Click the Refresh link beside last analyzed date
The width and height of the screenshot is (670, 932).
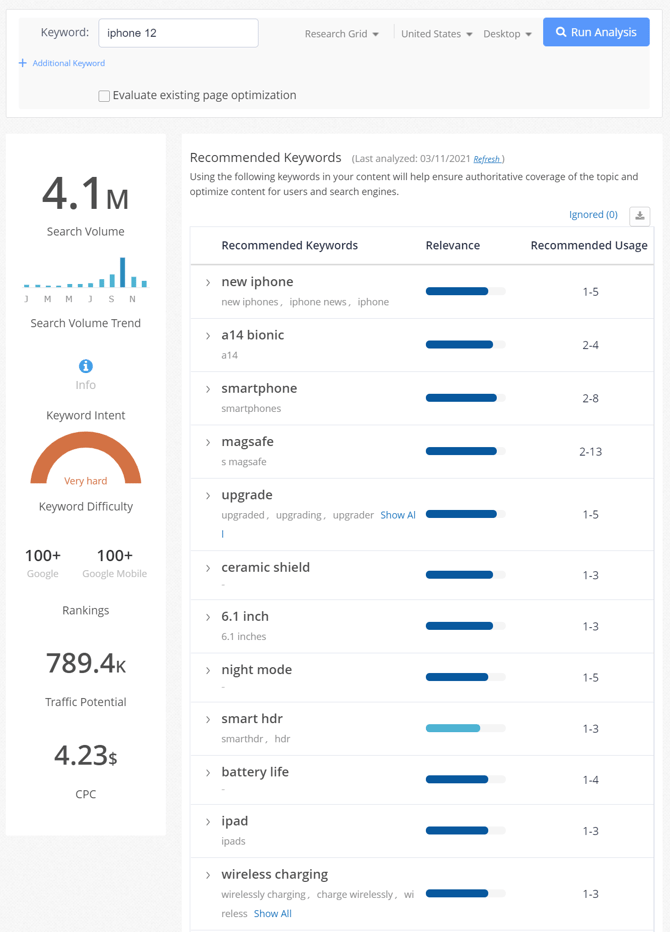pyautogui.click(x=487, y=159)
